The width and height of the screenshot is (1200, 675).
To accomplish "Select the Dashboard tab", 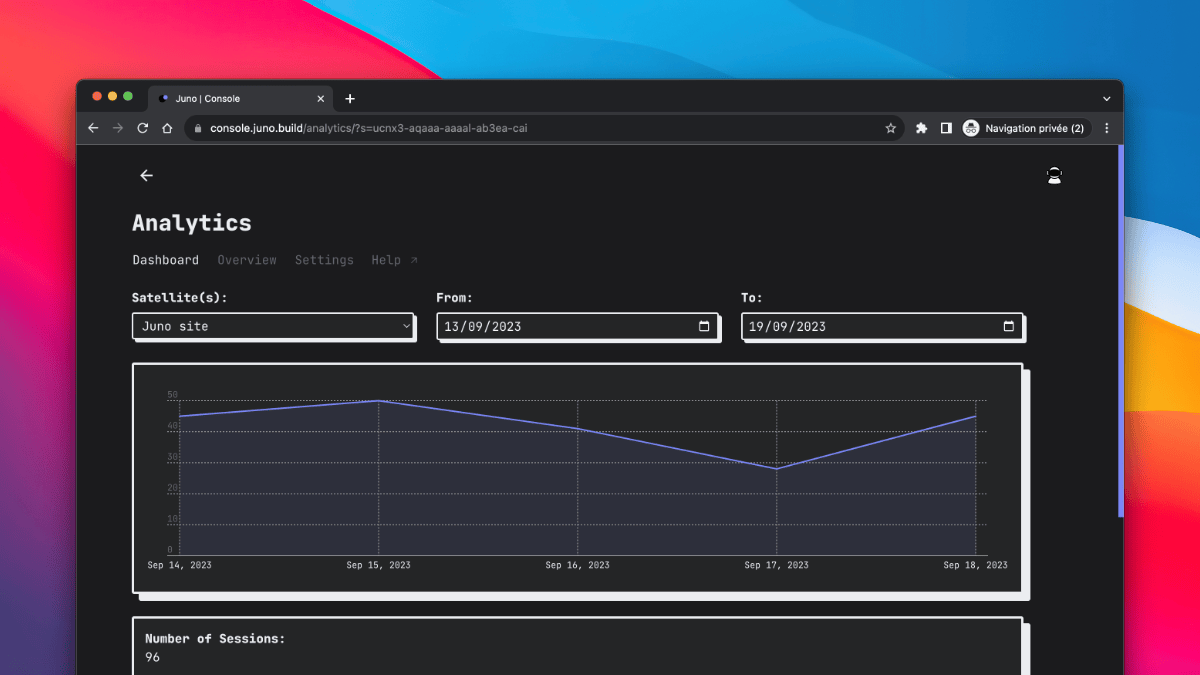I will click(165, 260).
